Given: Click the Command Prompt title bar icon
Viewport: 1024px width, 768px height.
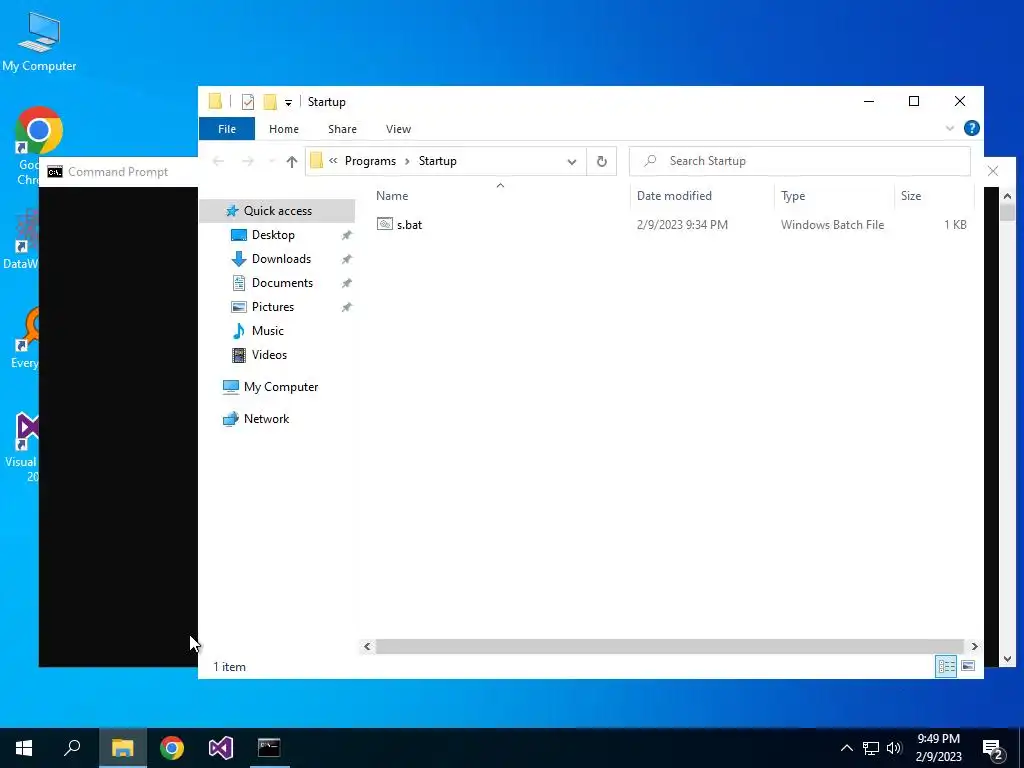Looking at the screenshot, I should click(55, 172).
